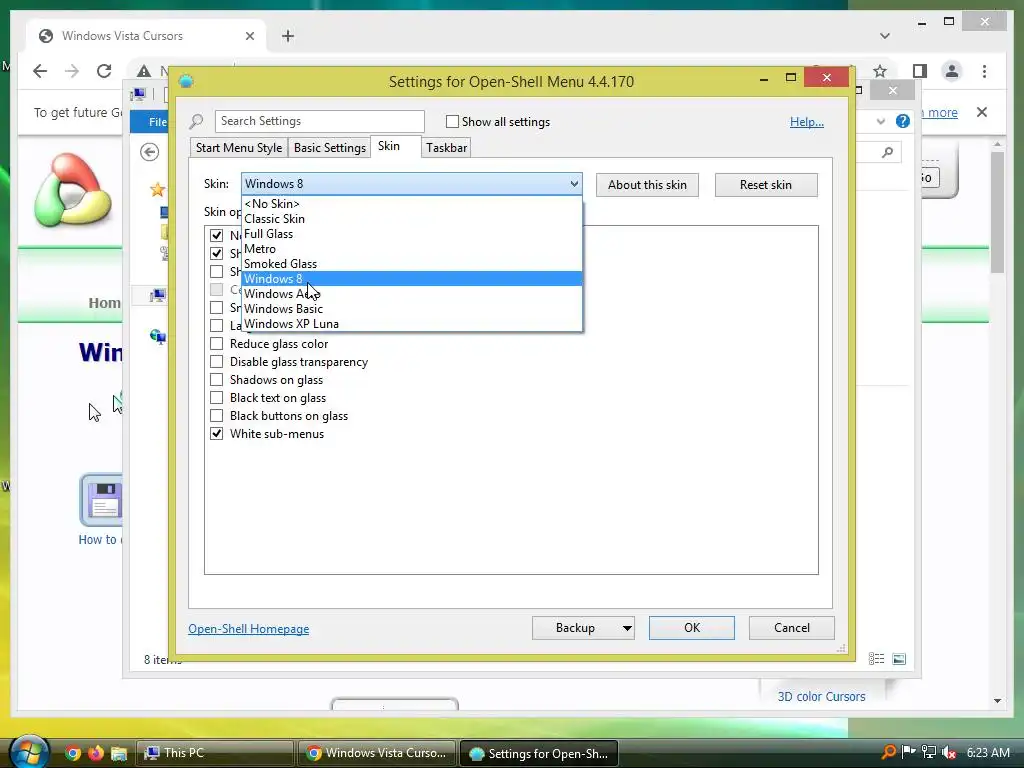Screen dimensions: 1024x768
Task: Open new Chrome tab with plus
Action: 288,36
